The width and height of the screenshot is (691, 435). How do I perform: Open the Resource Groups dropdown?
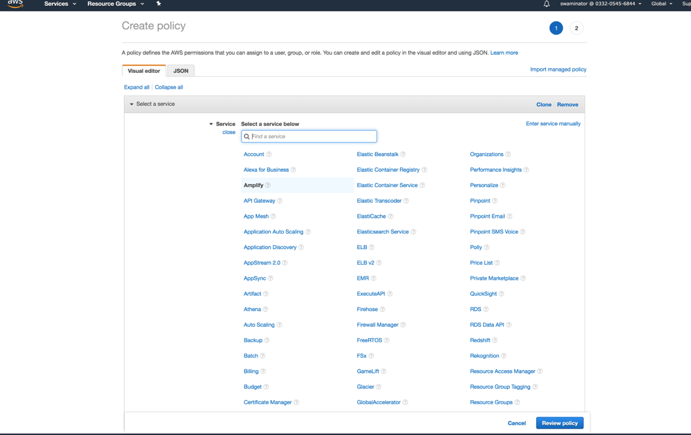point(115,4)
